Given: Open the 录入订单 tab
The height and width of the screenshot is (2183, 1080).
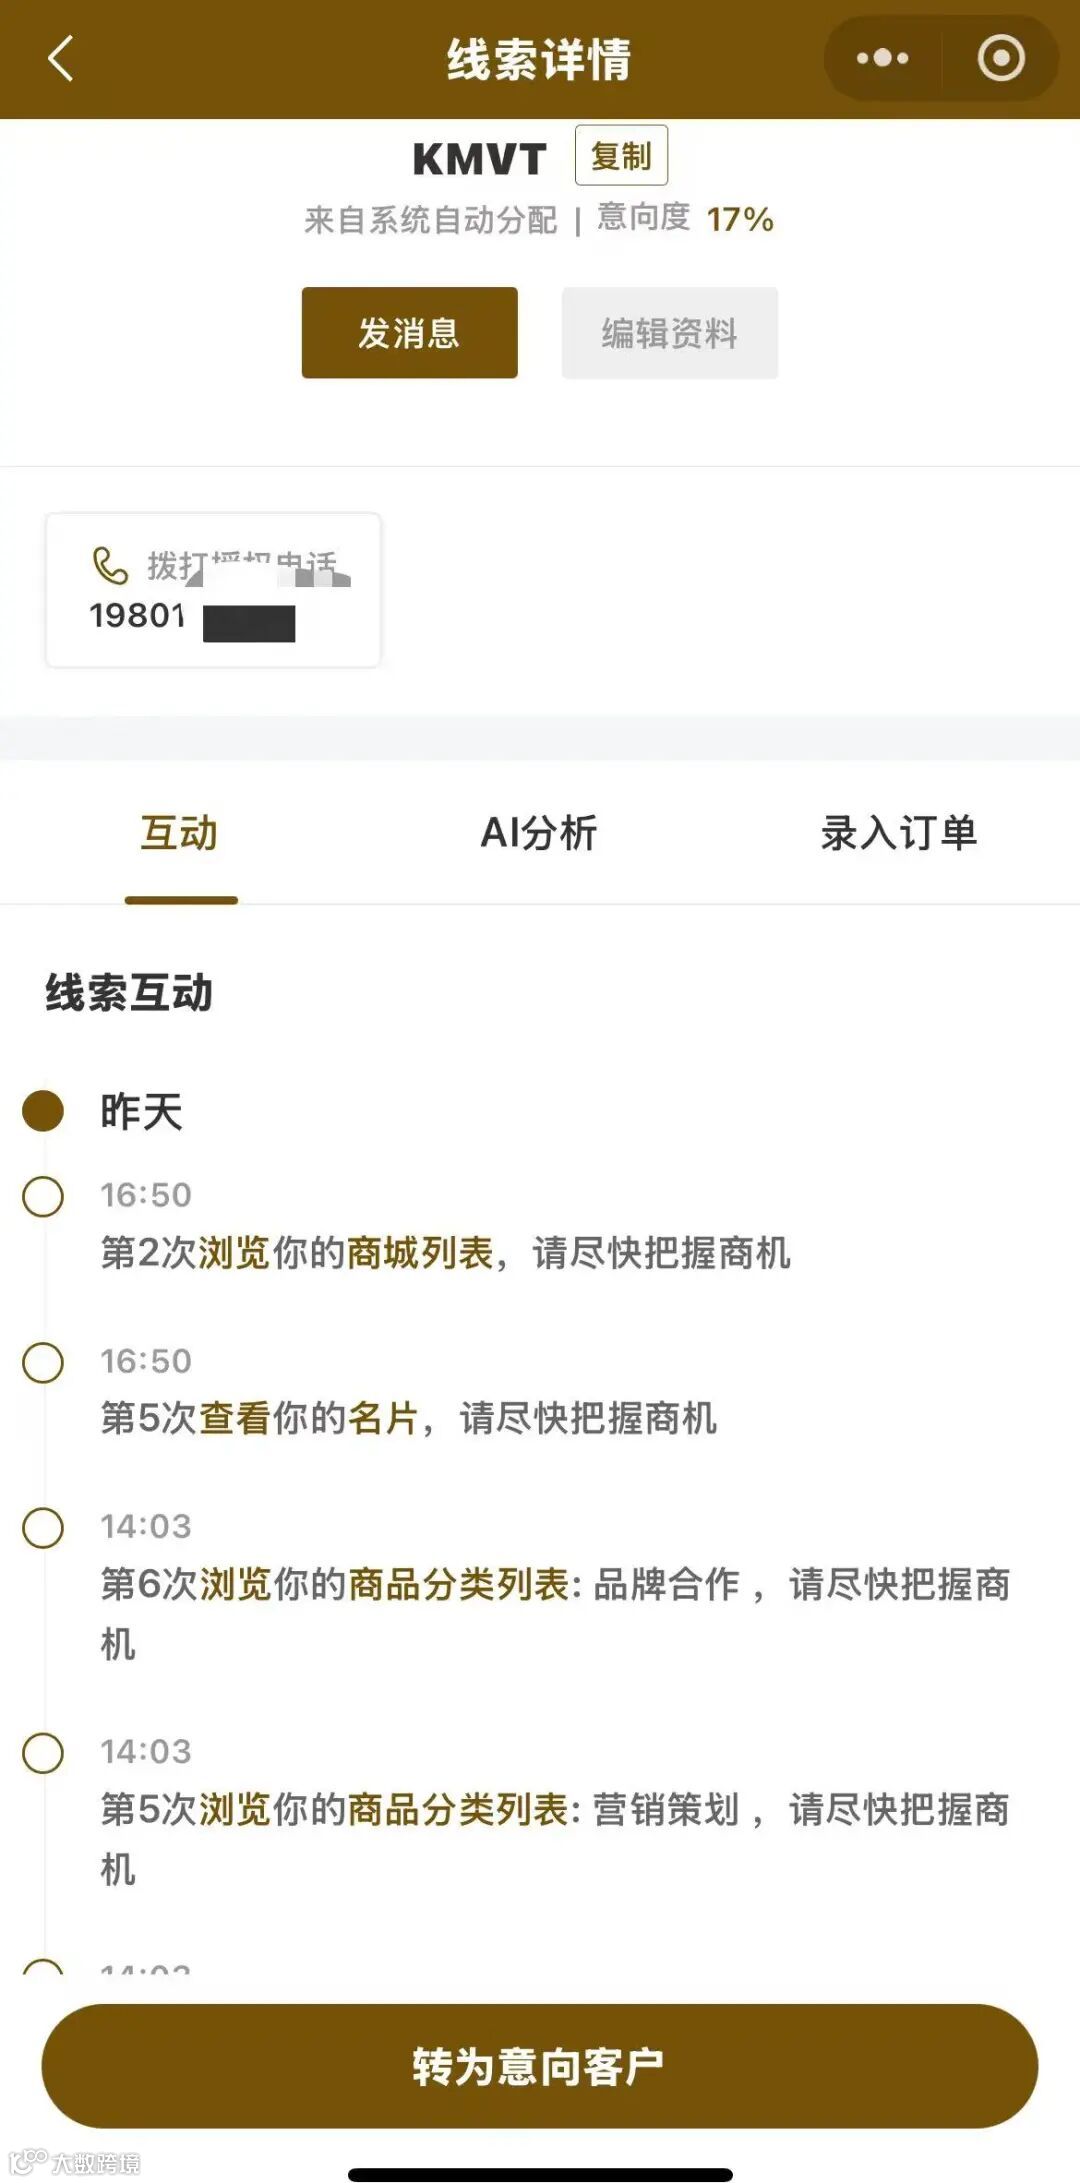Looking at the screenshot, I should tap(899, 833).
